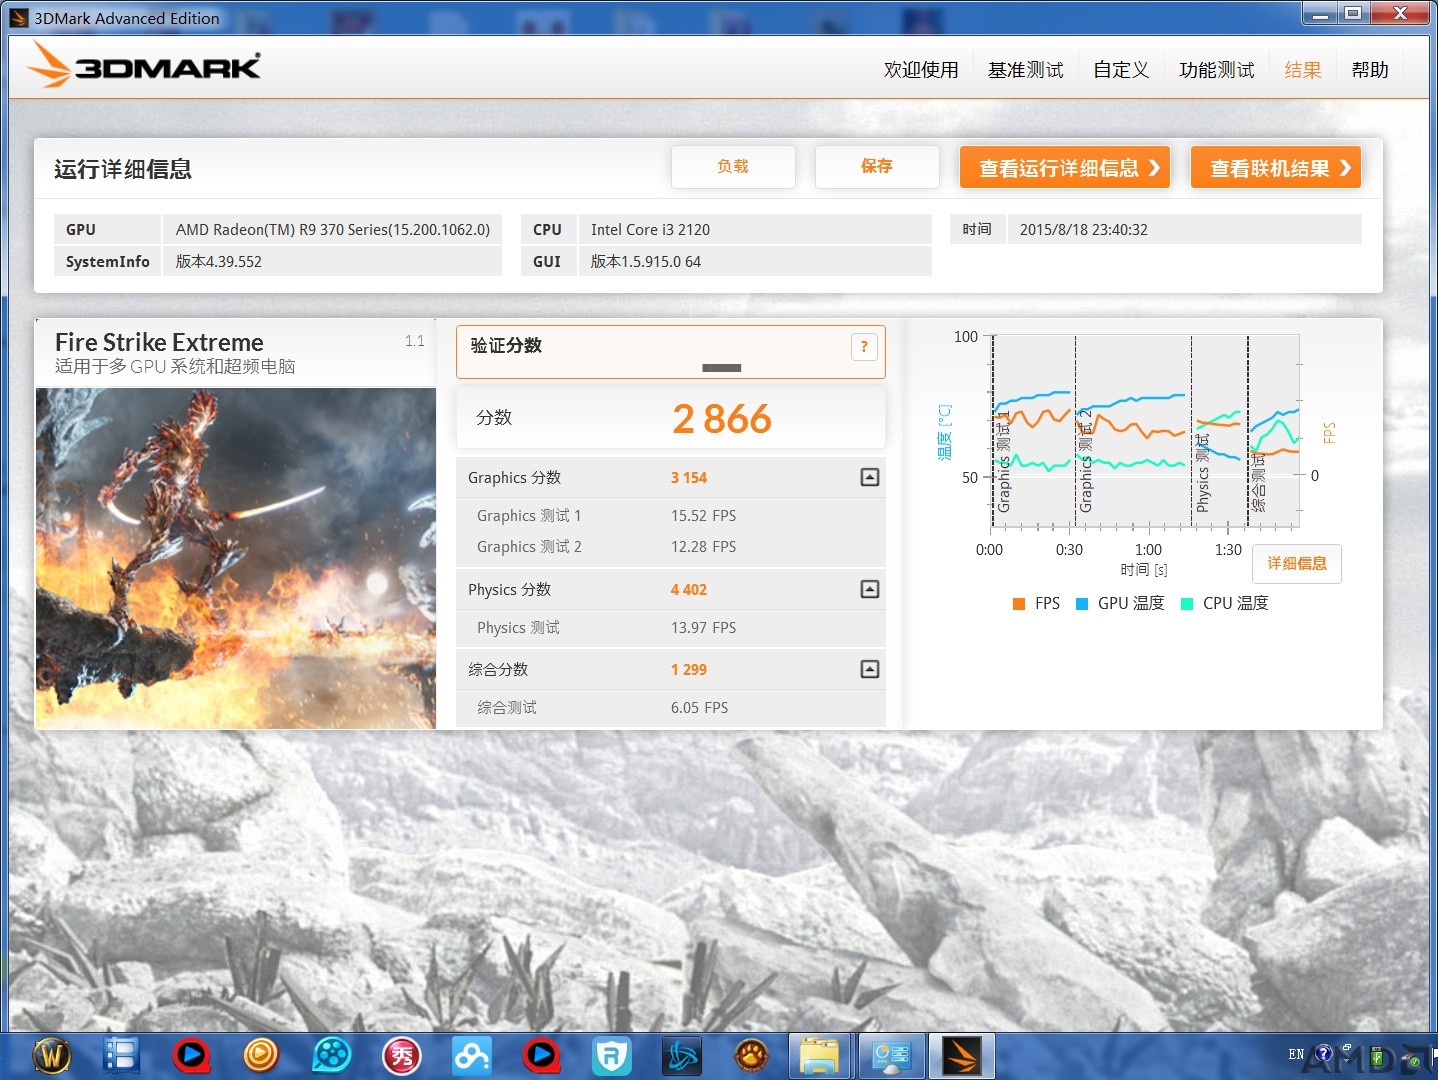
Task: Click the 适用于多 GPU 系统和超频电脑 subtitle
Action: point(175,367)
